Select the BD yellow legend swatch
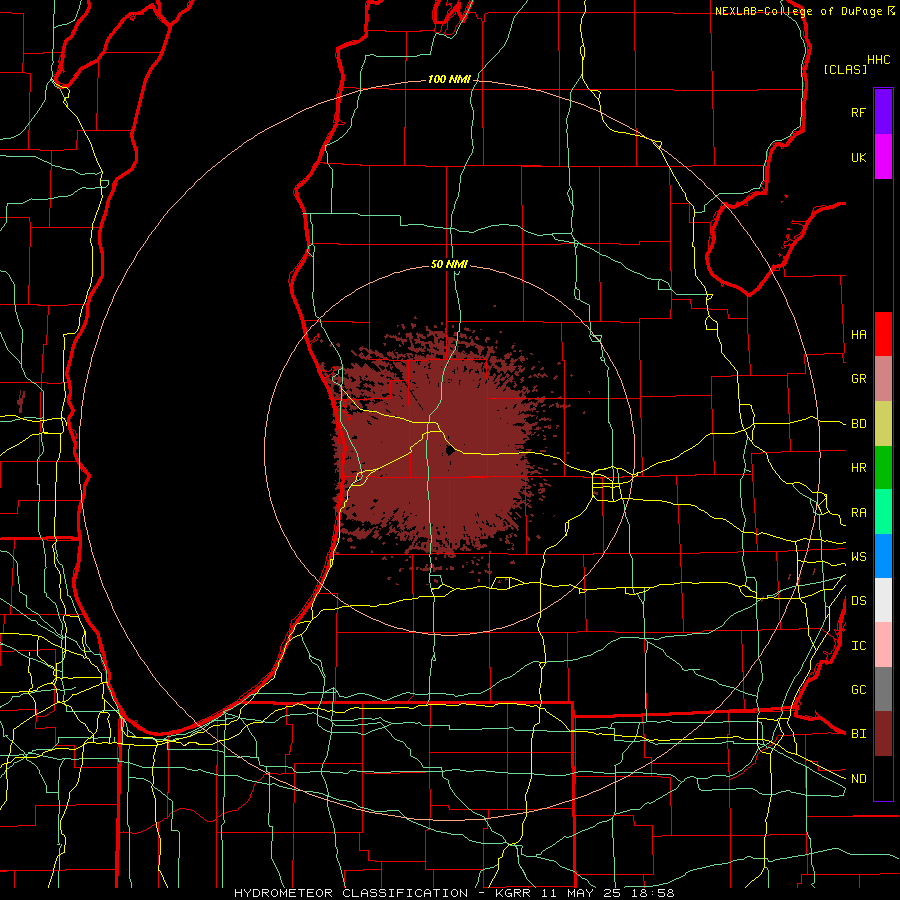Viewport: 900px width, 900px height. pos(883,424)
